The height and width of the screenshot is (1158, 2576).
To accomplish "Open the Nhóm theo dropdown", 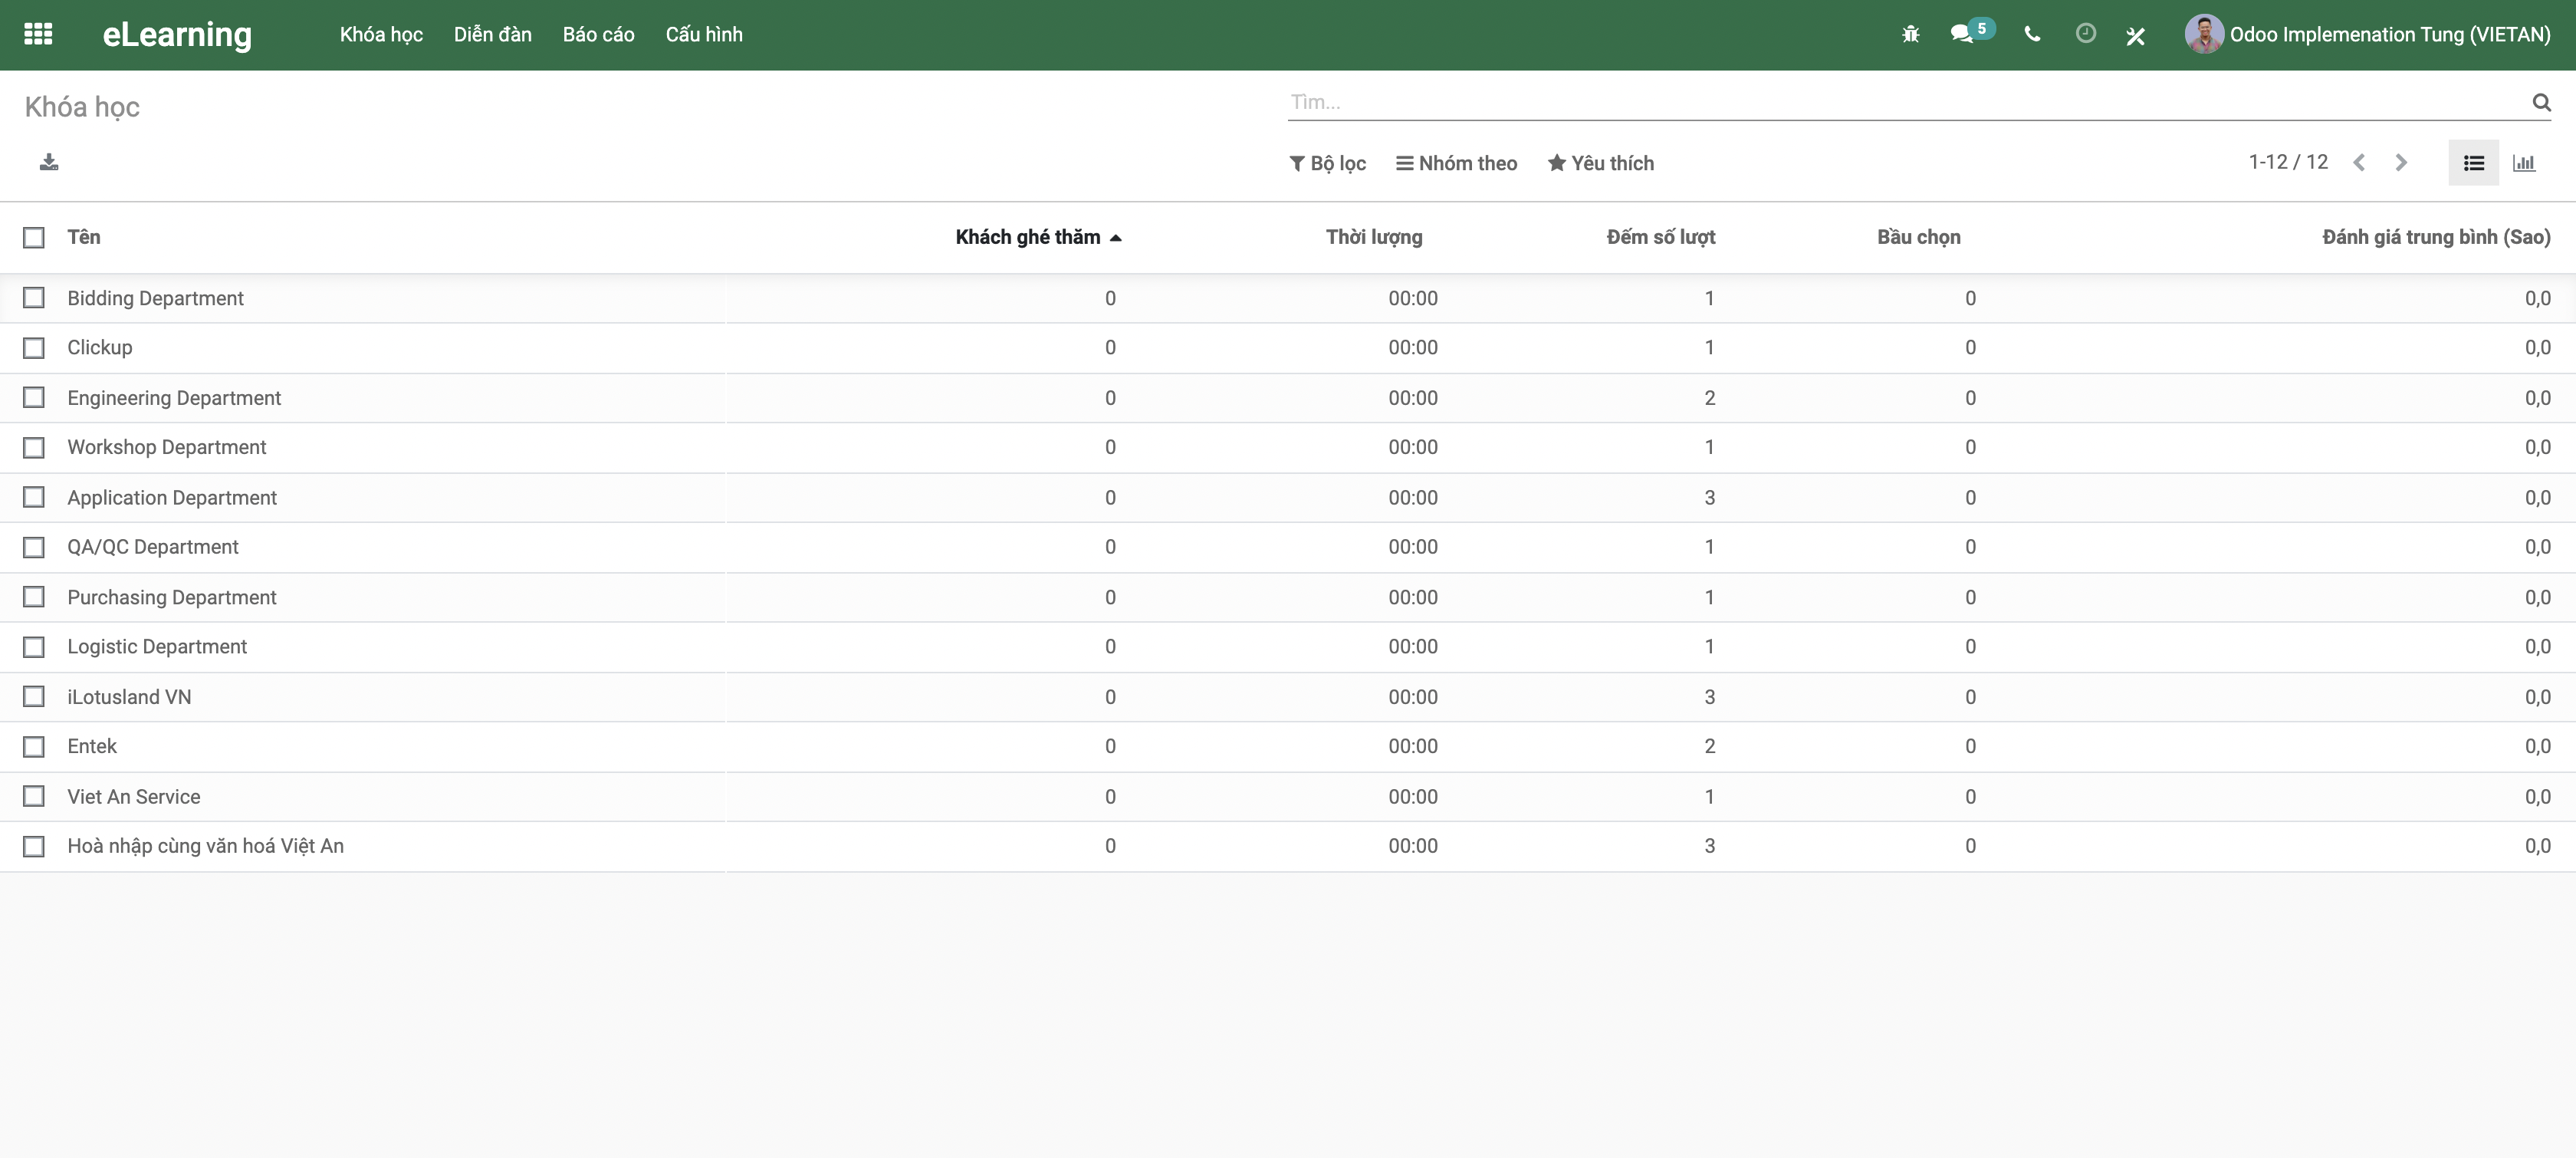I will (1456, 163).
